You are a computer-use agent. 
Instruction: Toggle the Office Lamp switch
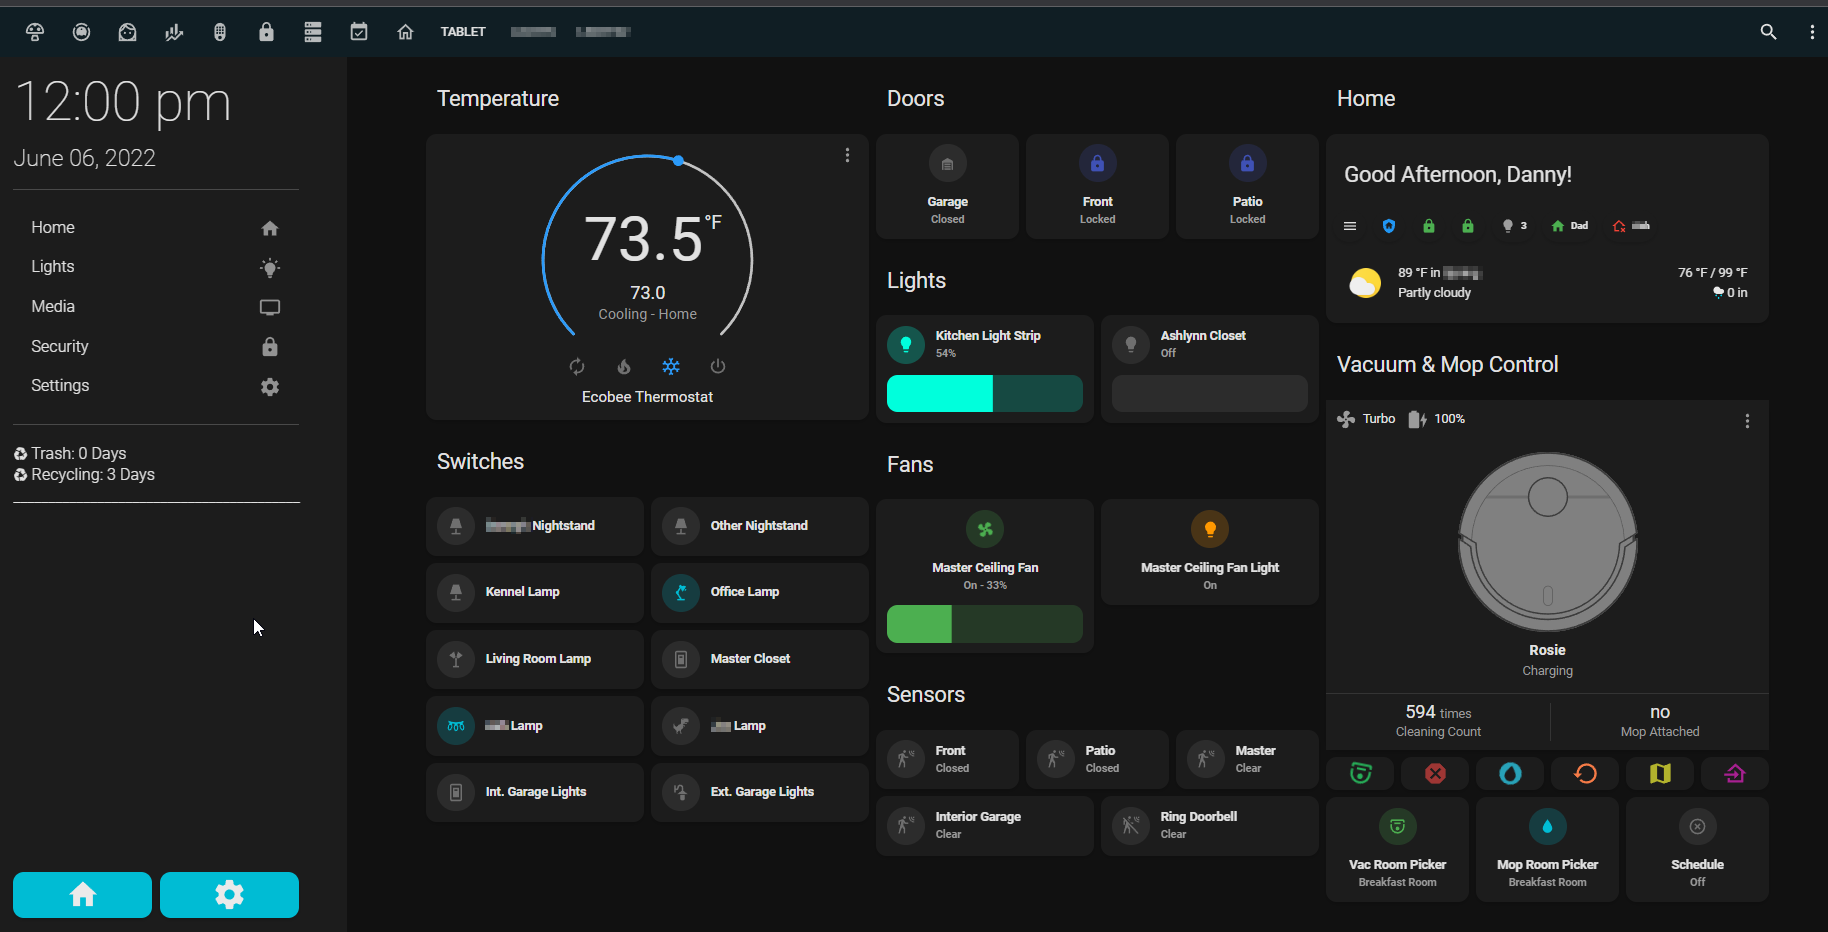pos(759,592)
